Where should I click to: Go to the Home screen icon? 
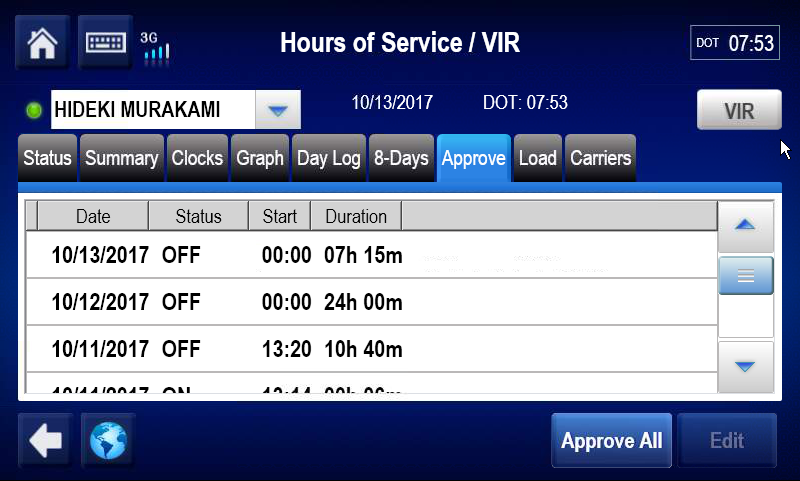click(x=42, y=43)
